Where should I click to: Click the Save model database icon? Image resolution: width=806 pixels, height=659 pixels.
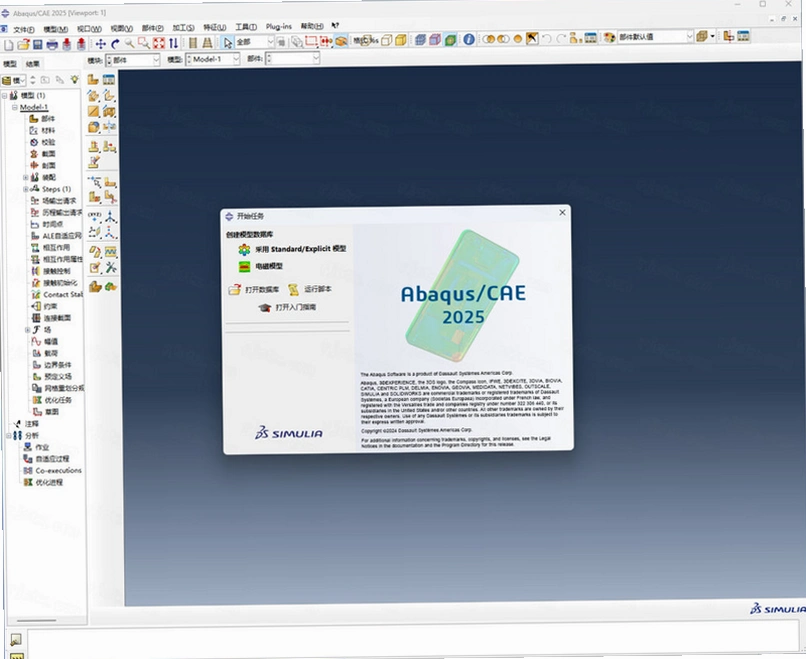(38, 45)
